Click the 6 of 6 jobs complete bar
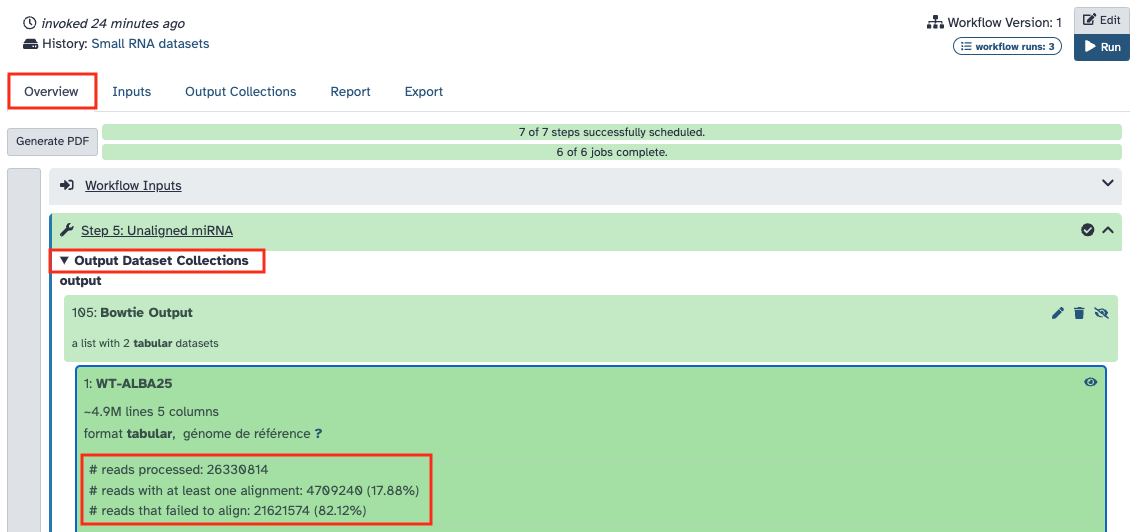 (x=611, y=152)
